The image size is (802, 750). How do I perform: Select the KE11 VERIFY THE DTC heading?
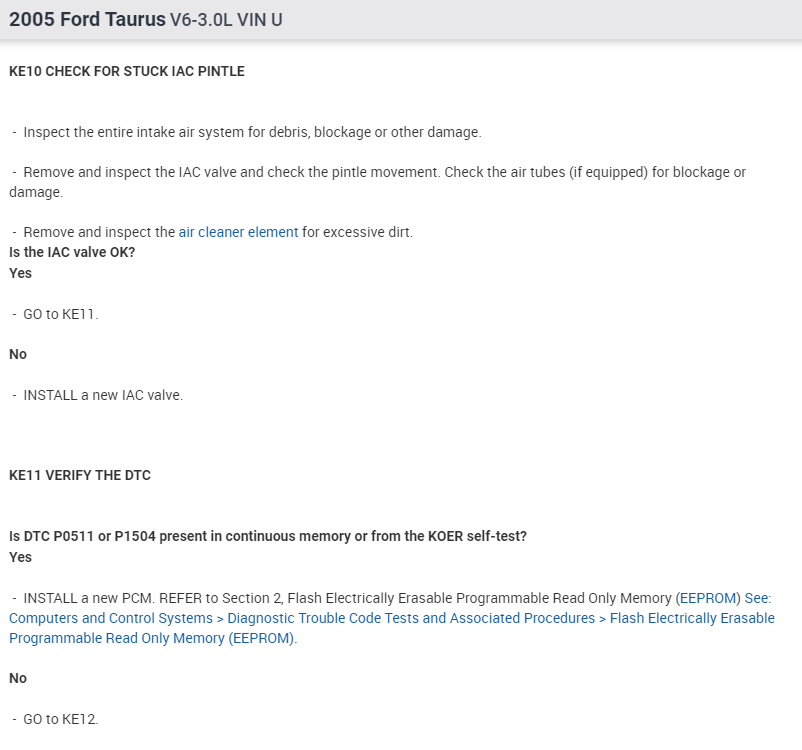[80, 475]
